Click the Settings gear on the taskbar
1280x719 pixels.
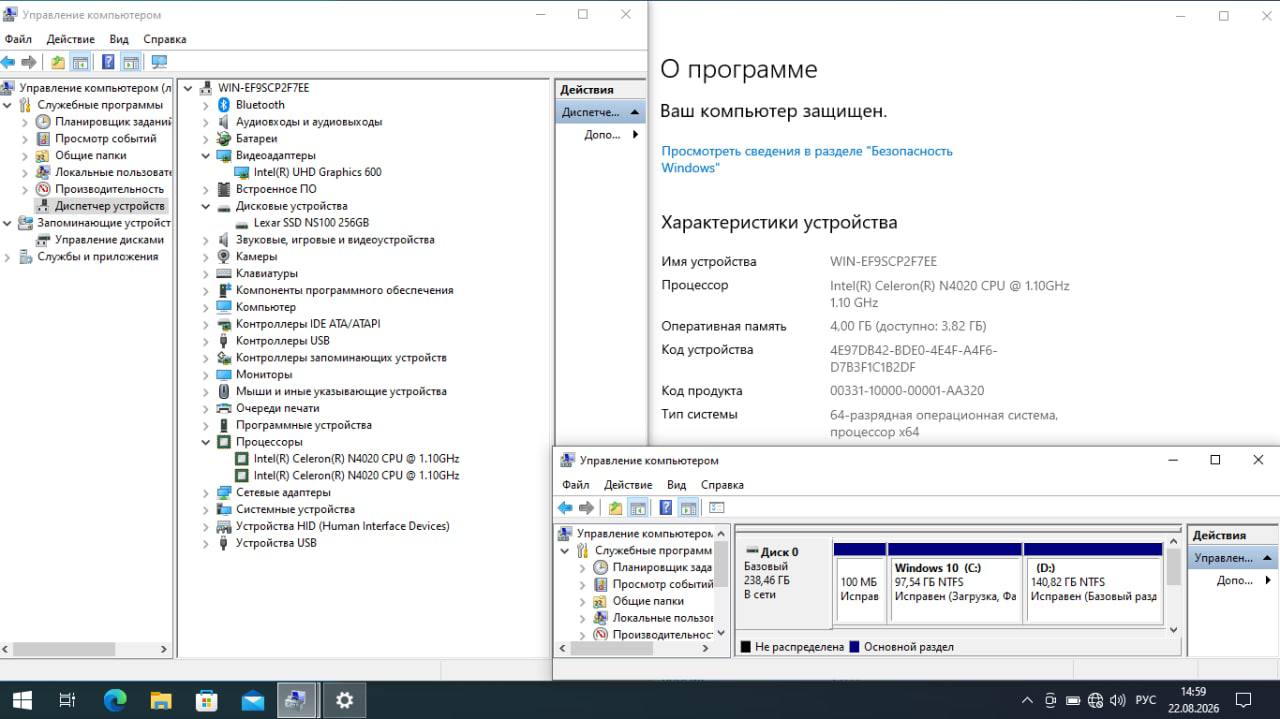(x=345, y=700)
